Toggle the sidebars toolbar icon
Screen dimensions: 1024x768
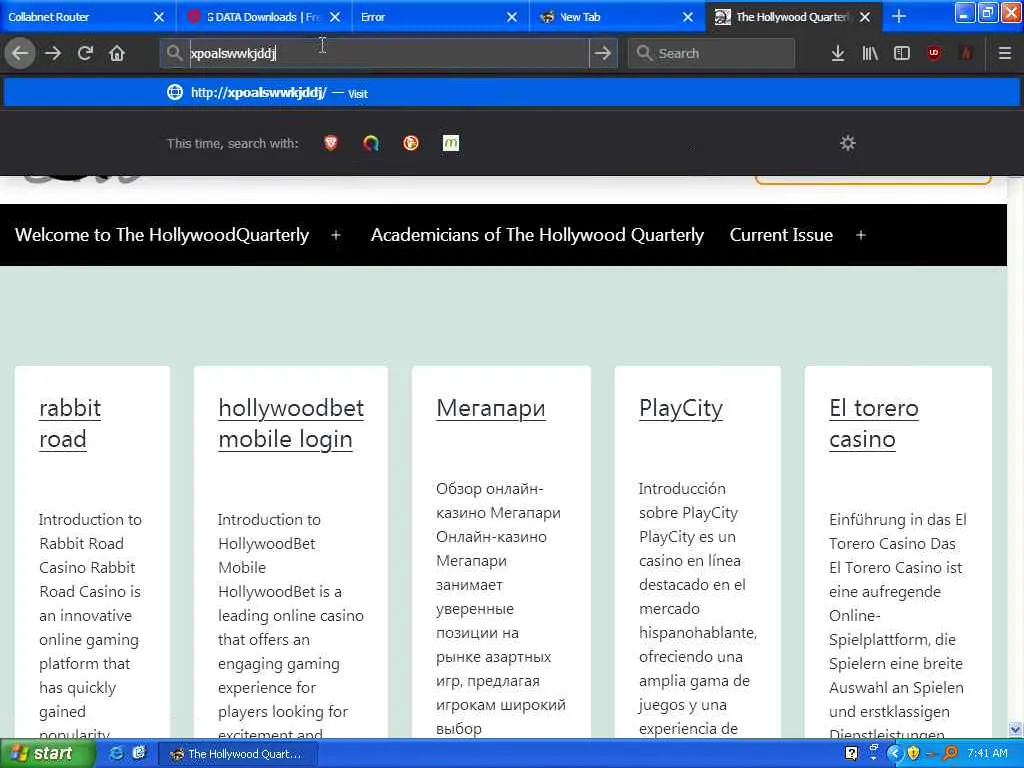click(x=902, y=54)
